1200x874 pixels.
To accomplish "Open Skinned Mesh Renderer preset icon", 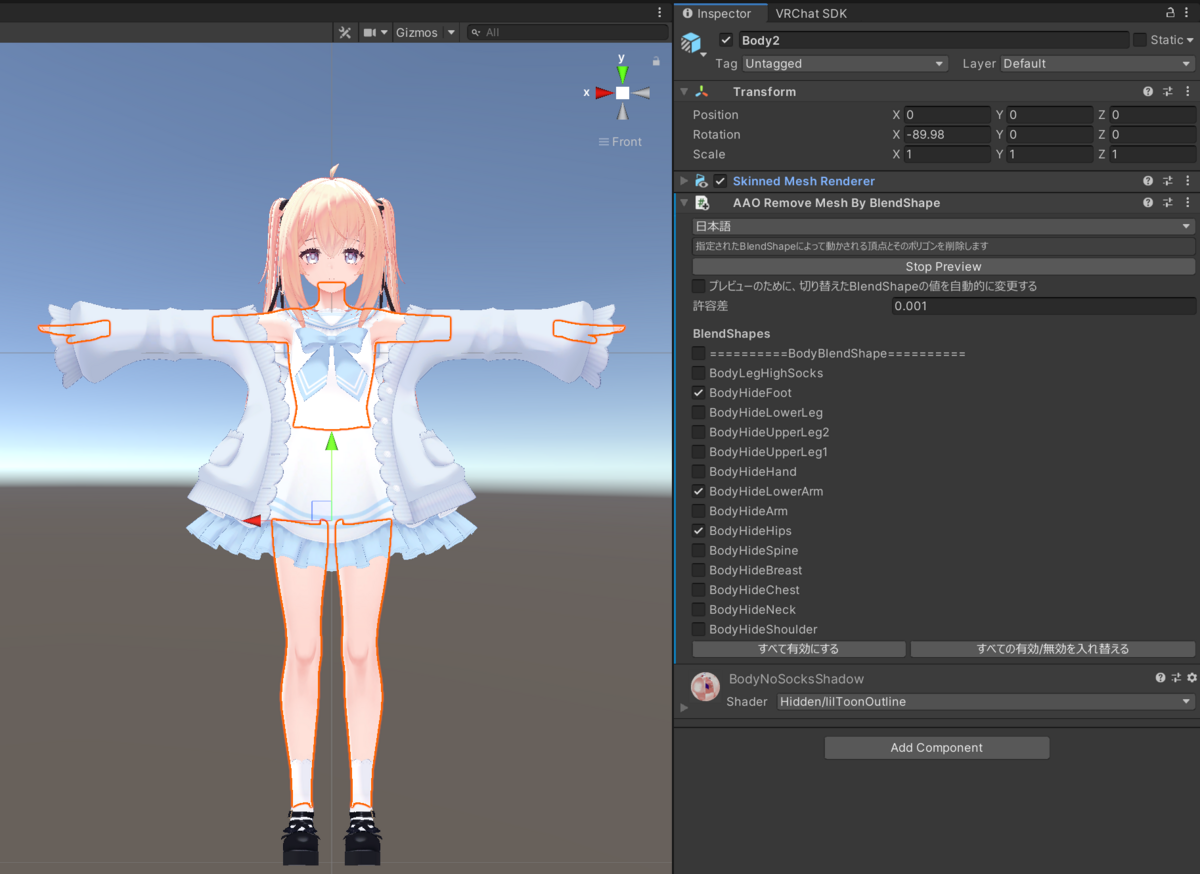I will click(x=1167, y=181).
